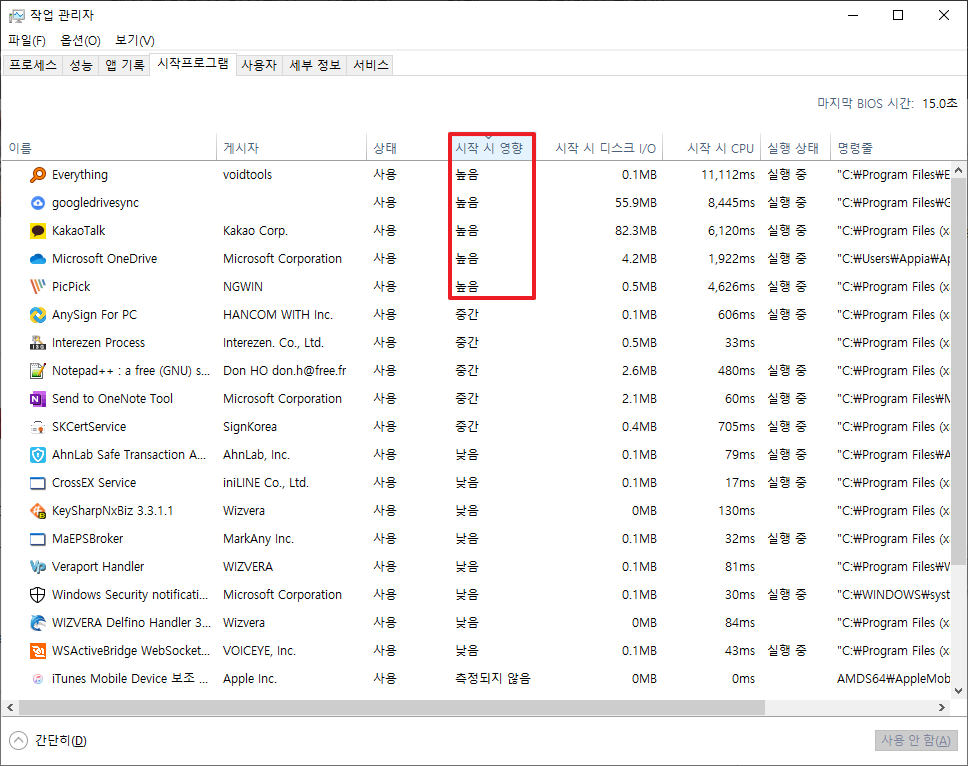Switch to the 서비스 tab
This screenshot has width=968, height=766.
(370, 65)
